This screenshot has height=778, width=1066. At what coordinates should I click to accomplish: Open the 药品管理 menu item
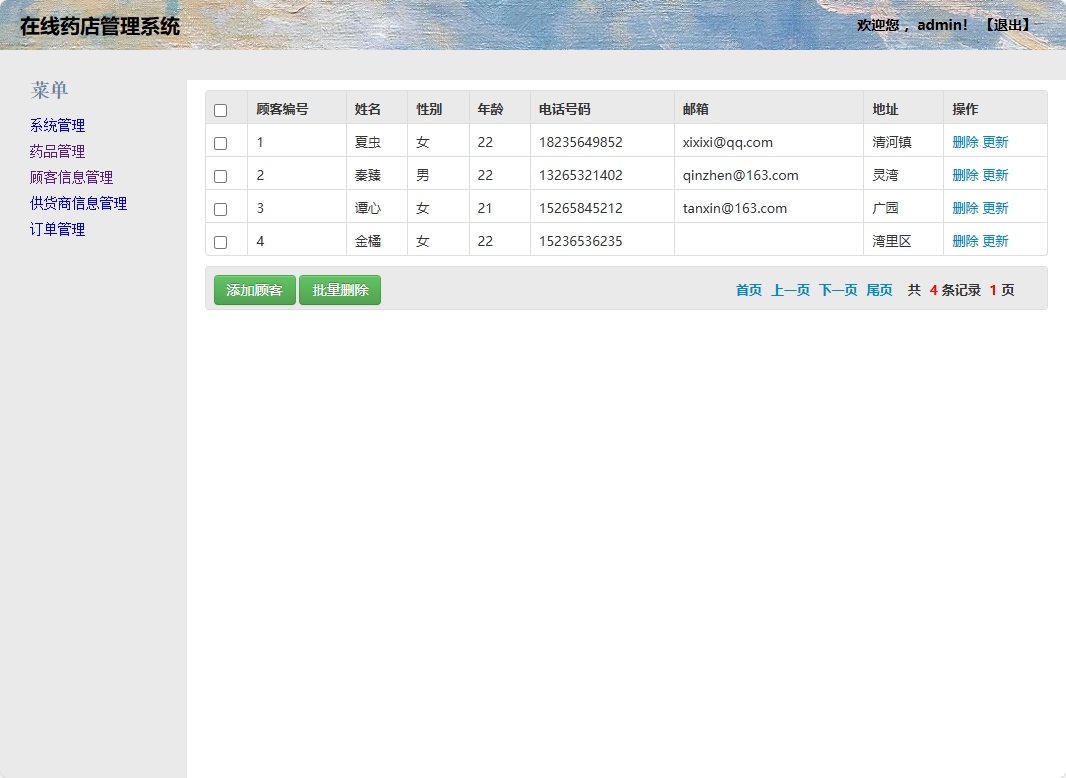[56, 151]
